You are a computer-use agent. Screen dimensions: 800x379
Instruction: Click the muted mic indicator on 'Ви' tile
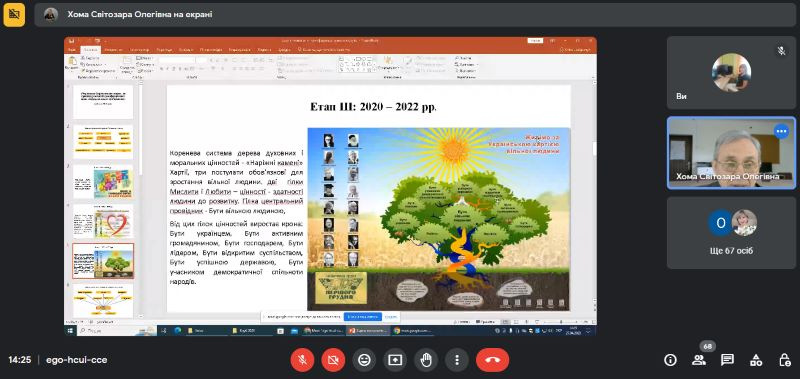[781, 50]
